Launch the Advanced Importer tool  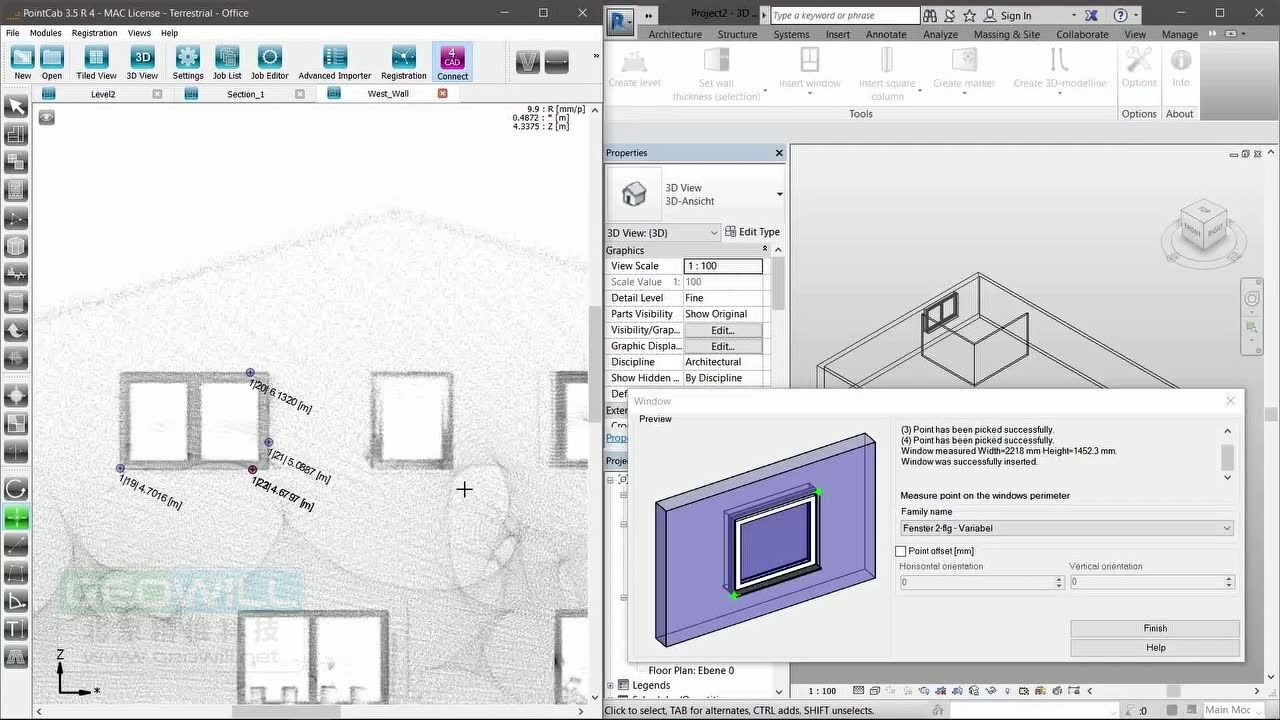tap(335, 62)
